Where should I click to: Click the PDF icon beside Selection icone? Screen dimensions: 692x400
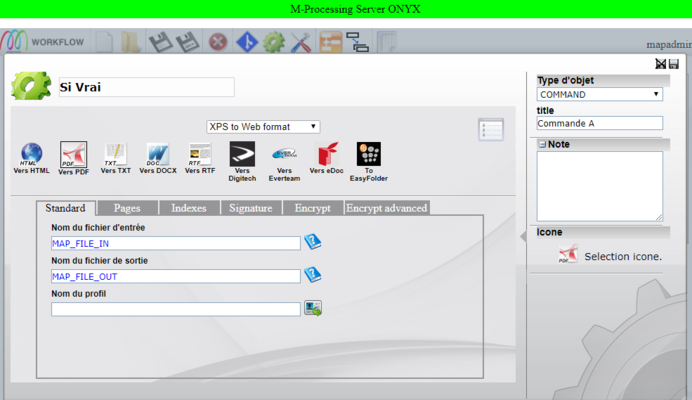coord(568,254)
